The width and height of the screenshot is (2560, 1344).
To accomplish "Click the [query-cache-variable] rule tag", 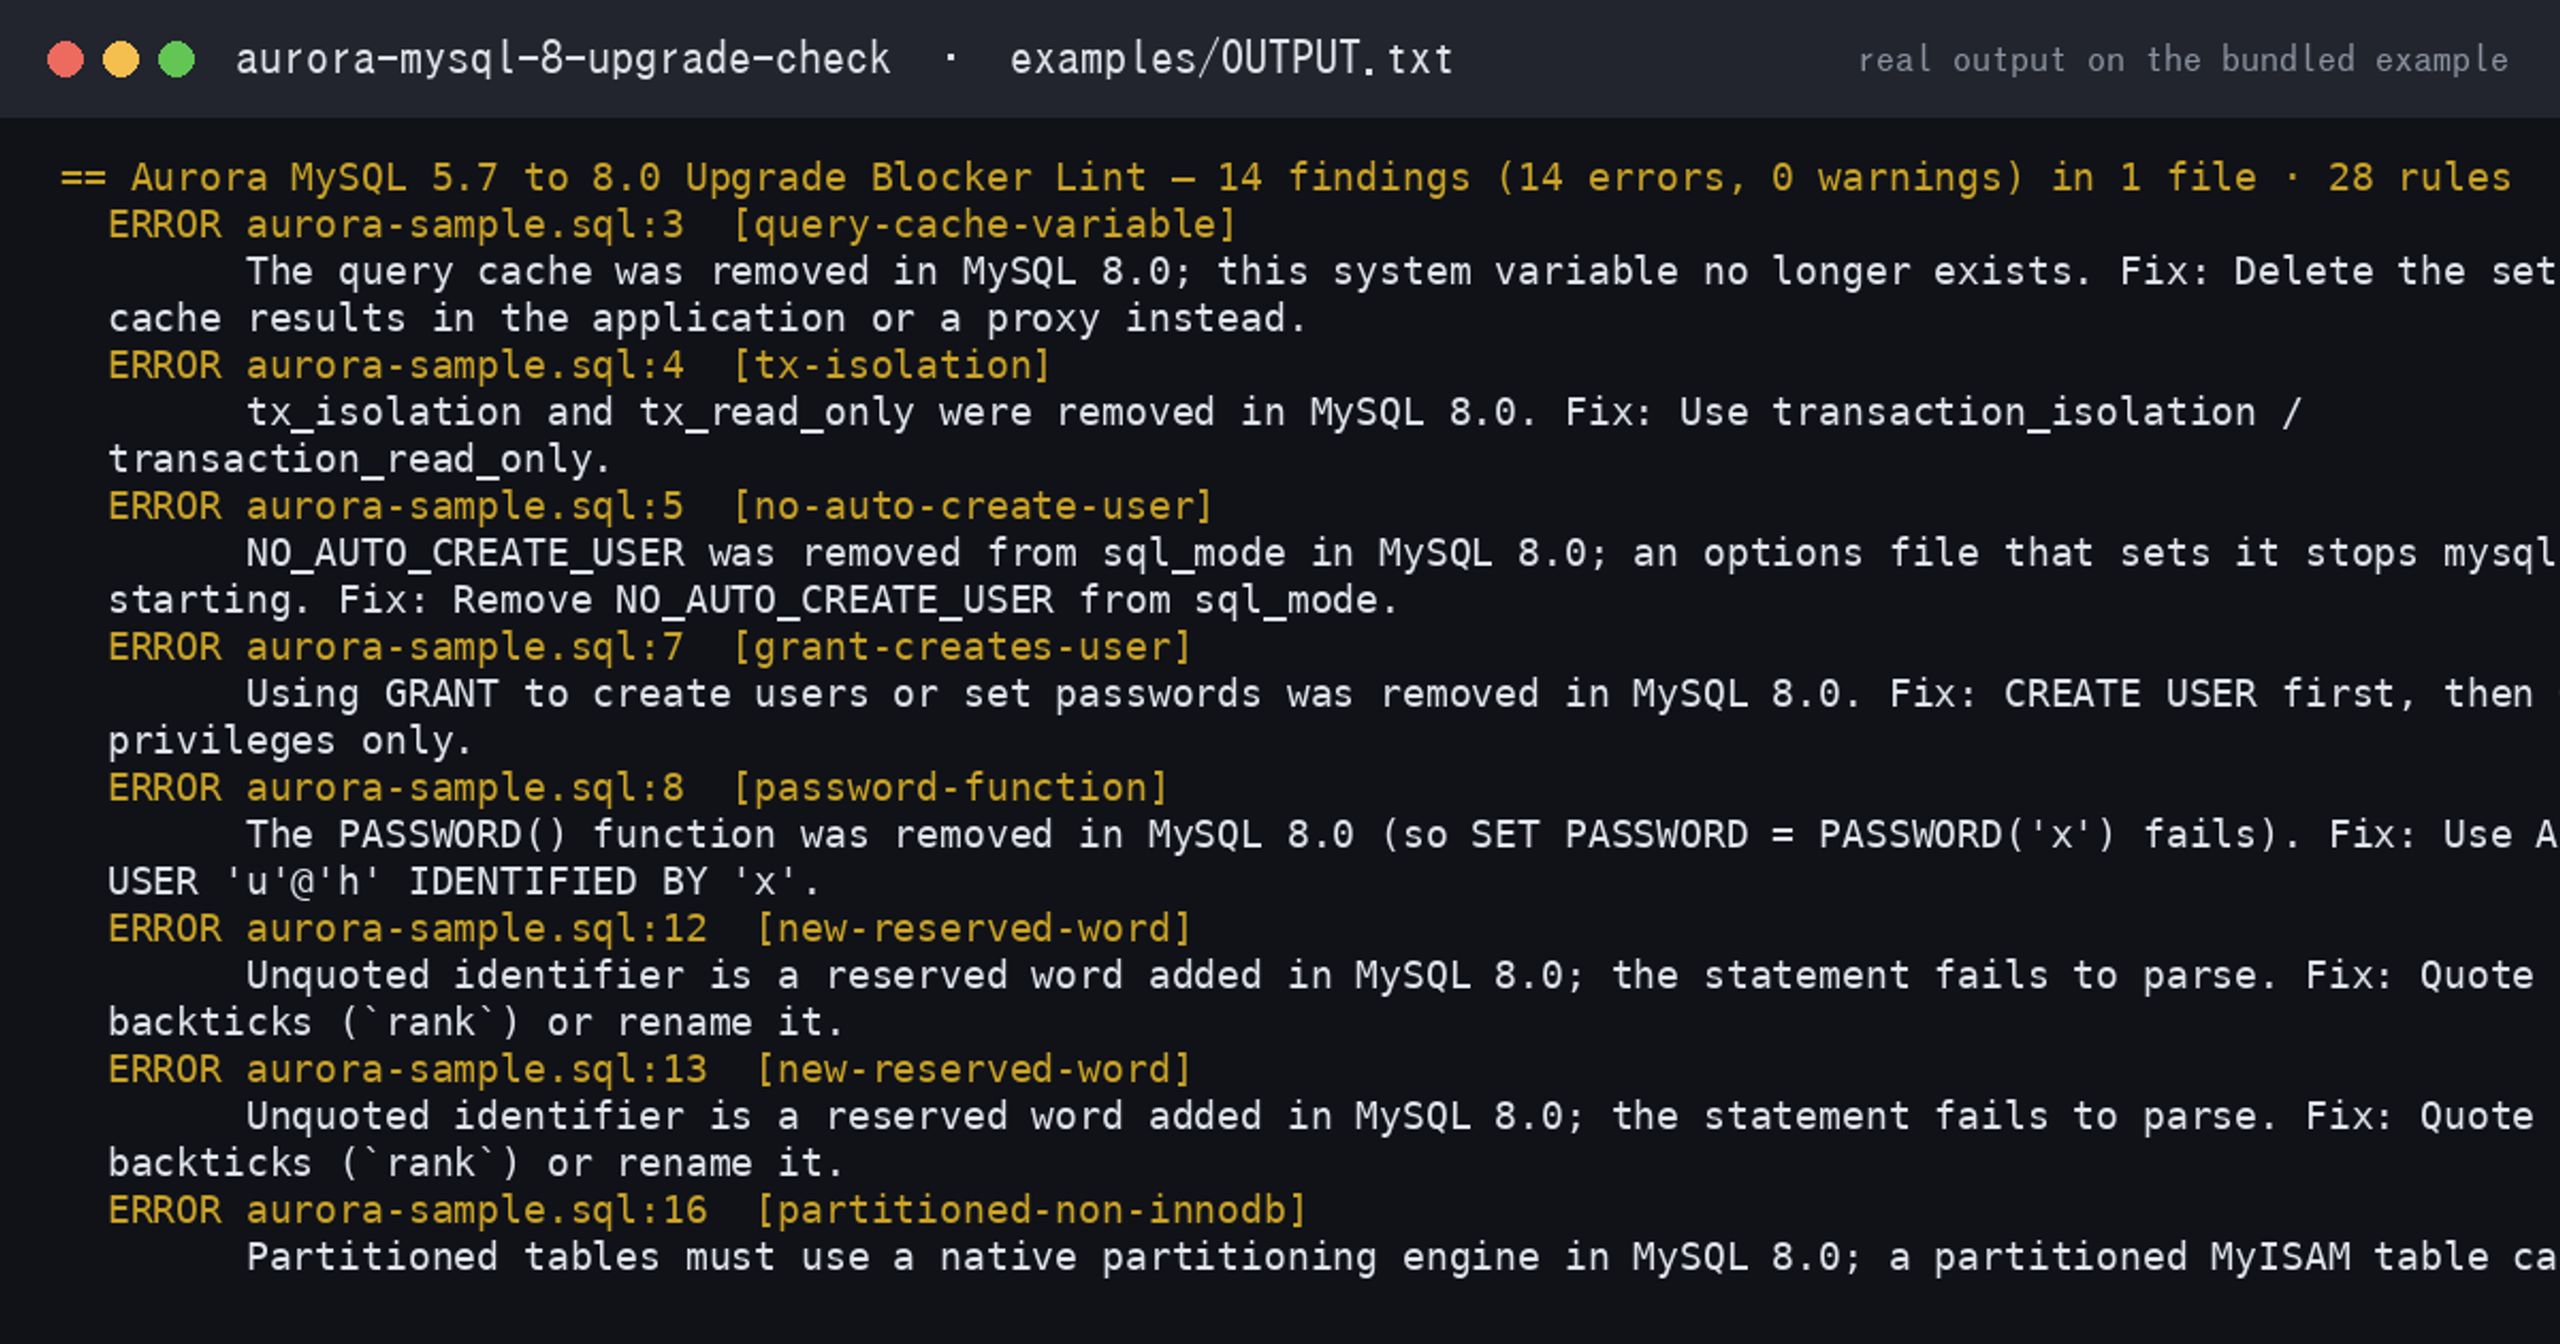I will point(985,225).
